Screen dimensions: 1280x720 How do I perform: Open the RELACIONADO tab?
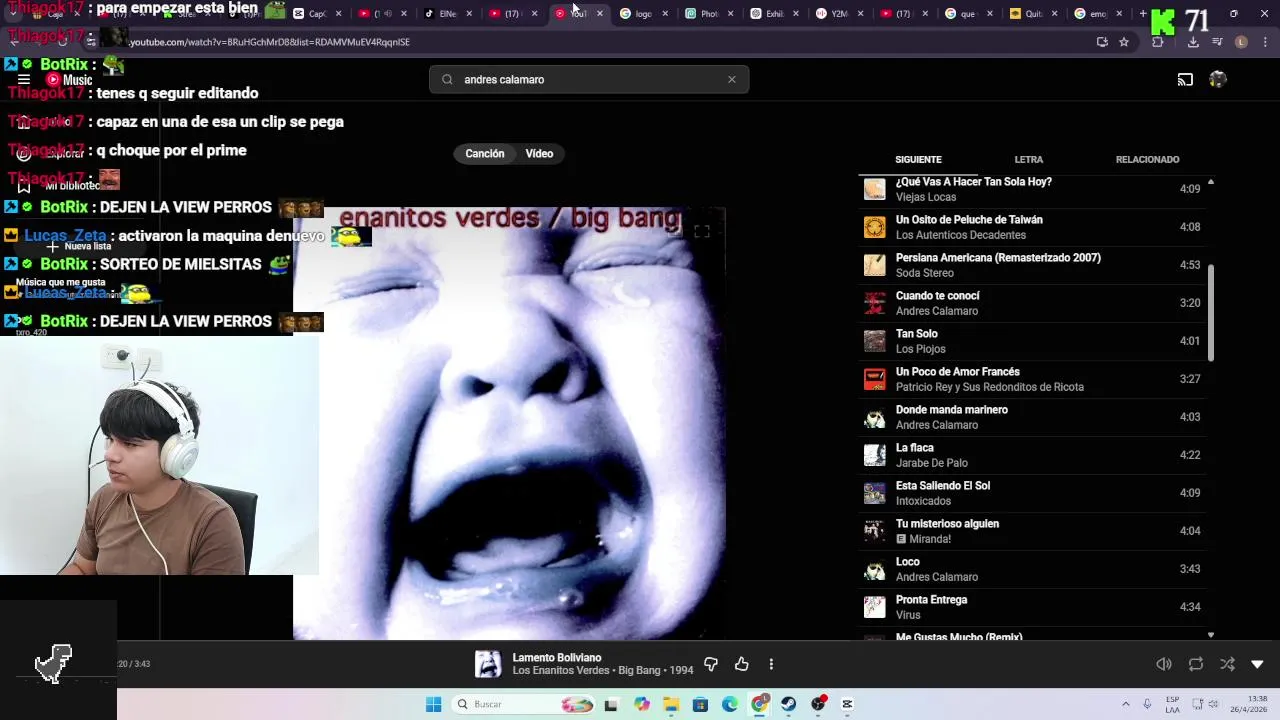click(1147, 159)
